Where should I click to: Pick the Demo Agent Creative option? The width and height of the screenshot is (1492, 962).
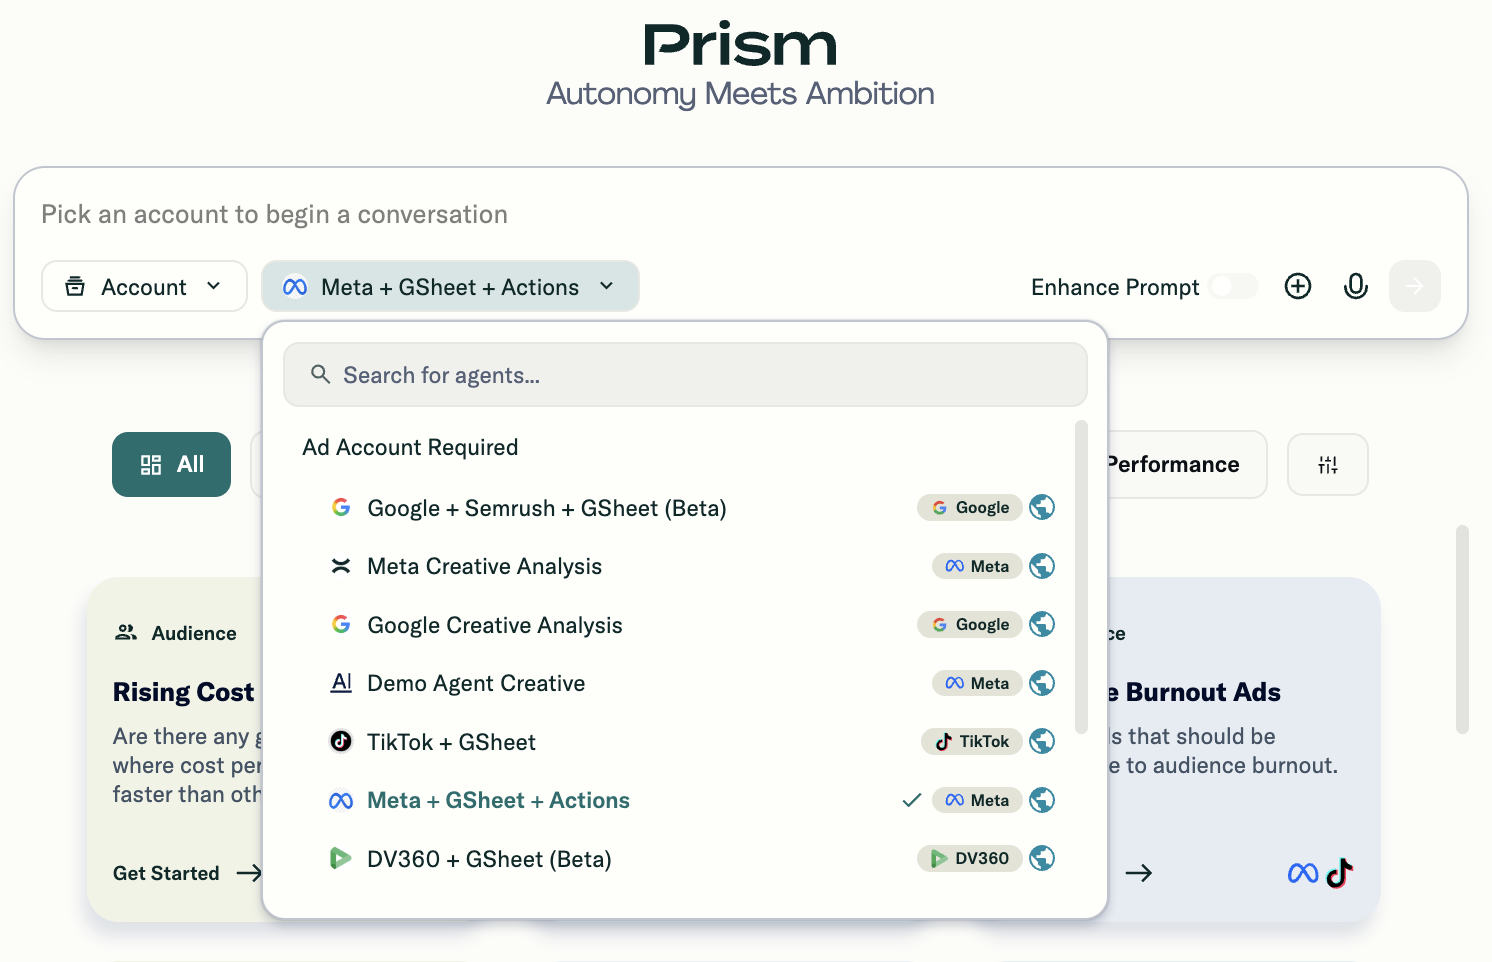[476, 684]
